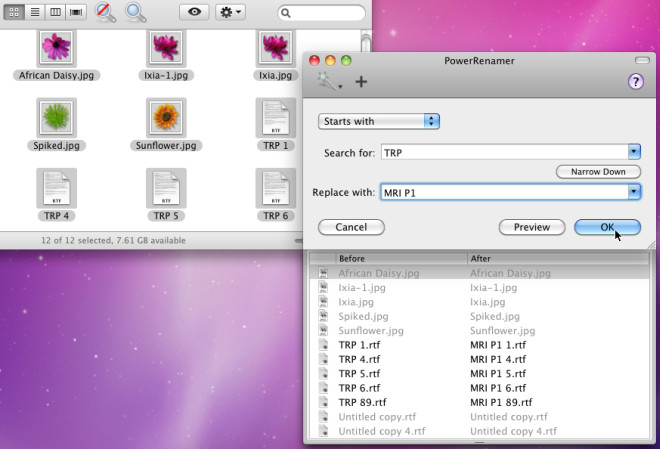Switch Finder to column view
The width and height of the screenshot is (660, 449).
55,12
